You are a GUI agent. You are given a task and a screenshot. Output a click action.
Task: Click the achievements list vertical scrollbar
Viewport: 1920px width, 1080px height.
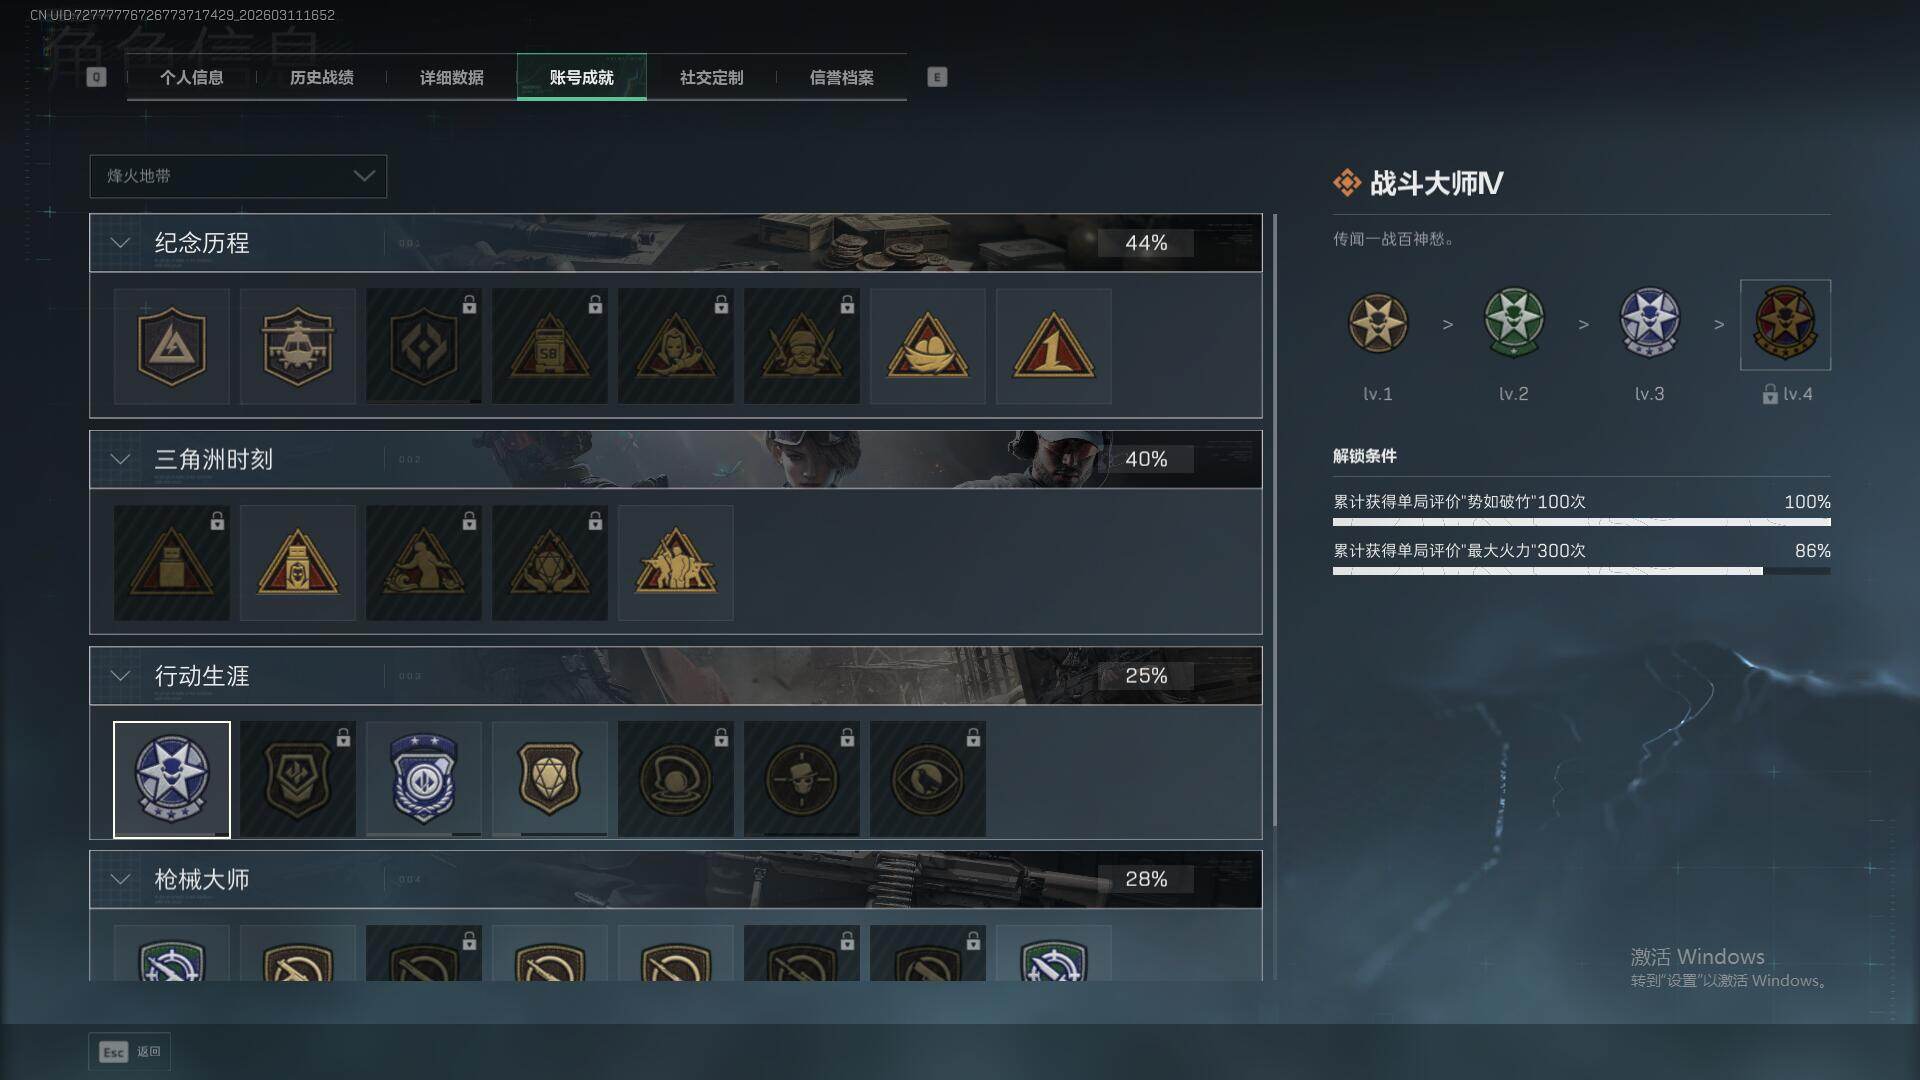pyautogui.click(x=1274, y=520)
